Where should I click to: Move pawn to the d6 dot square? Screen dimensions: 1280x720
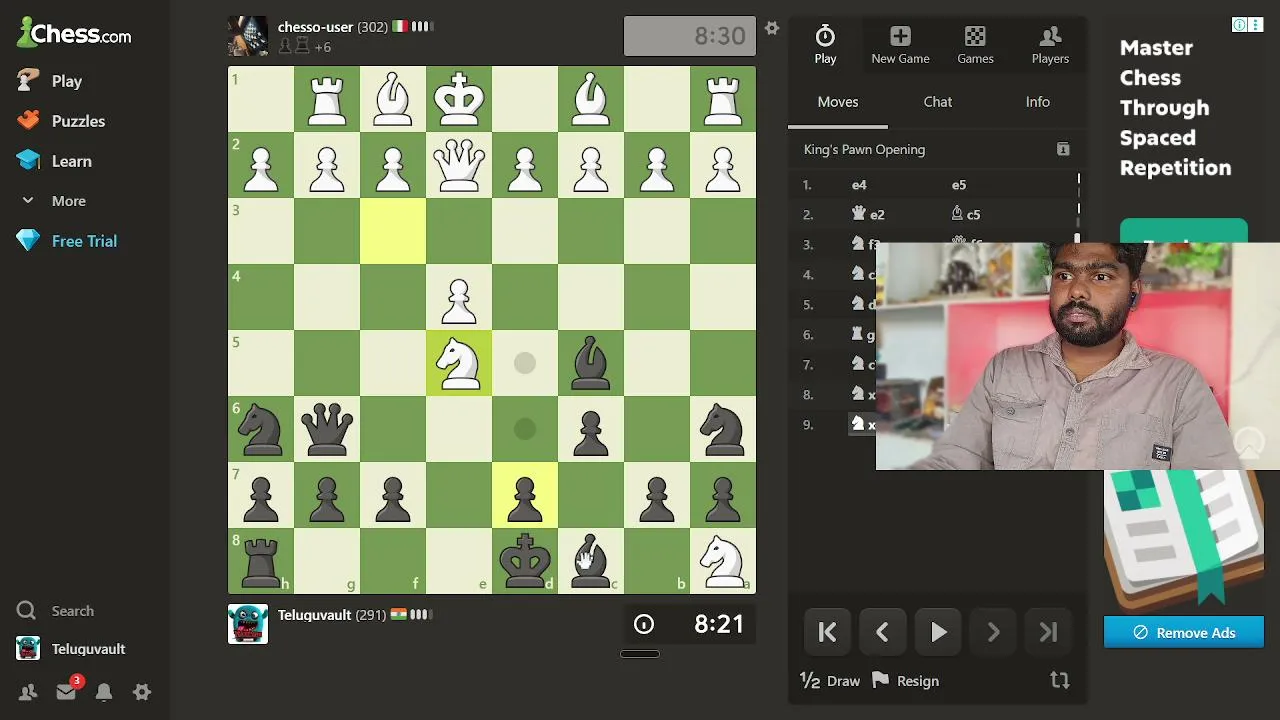pos(525,429)
